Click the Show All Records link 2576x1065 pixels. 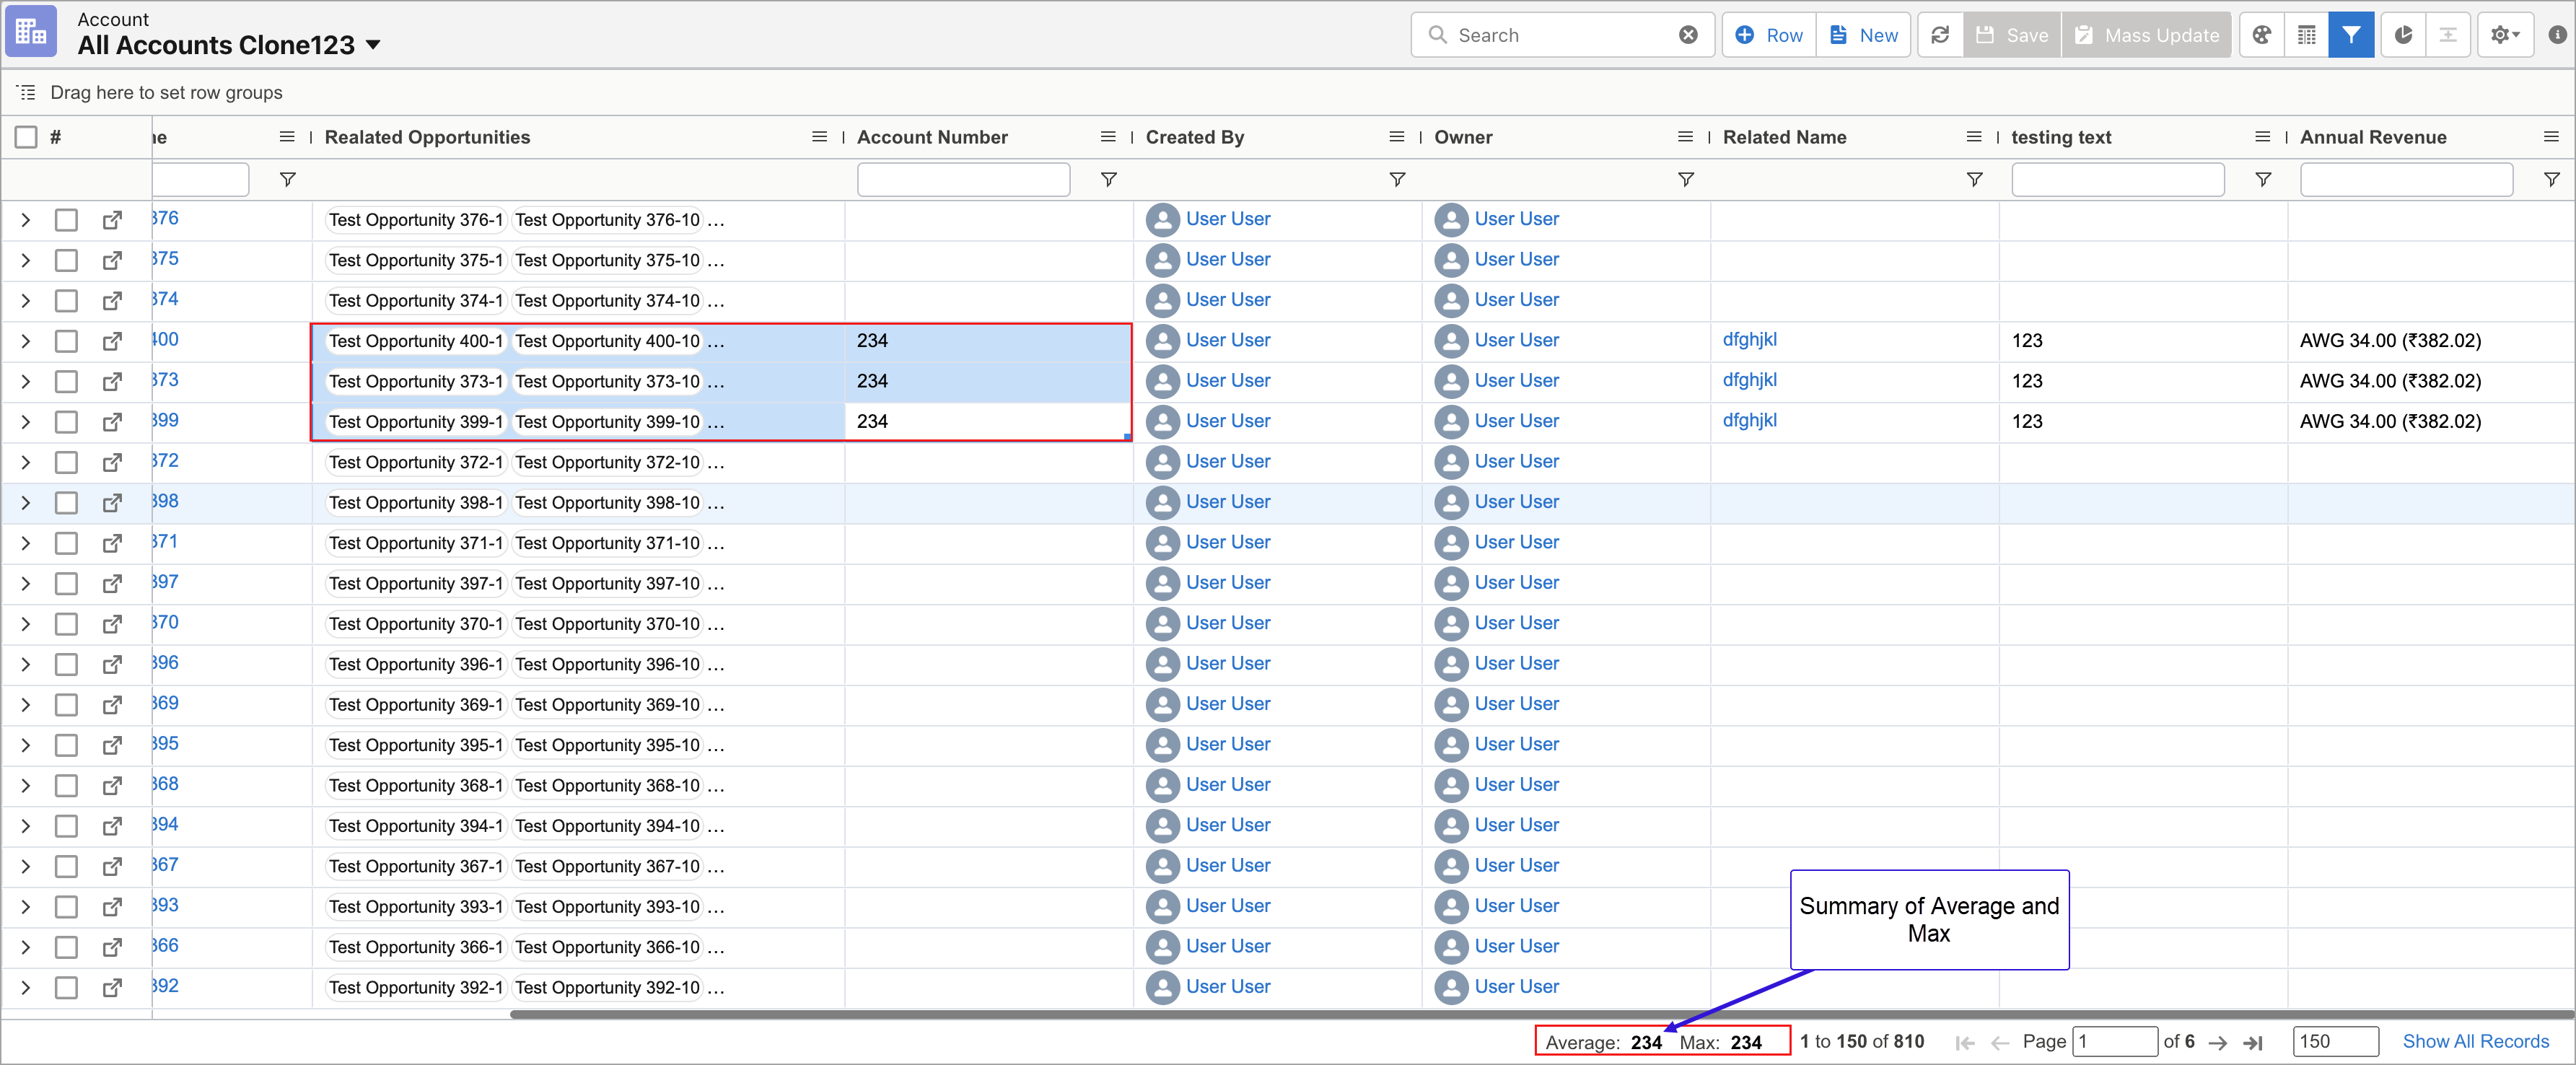pyautogui.click(x=2475, y=1041)
